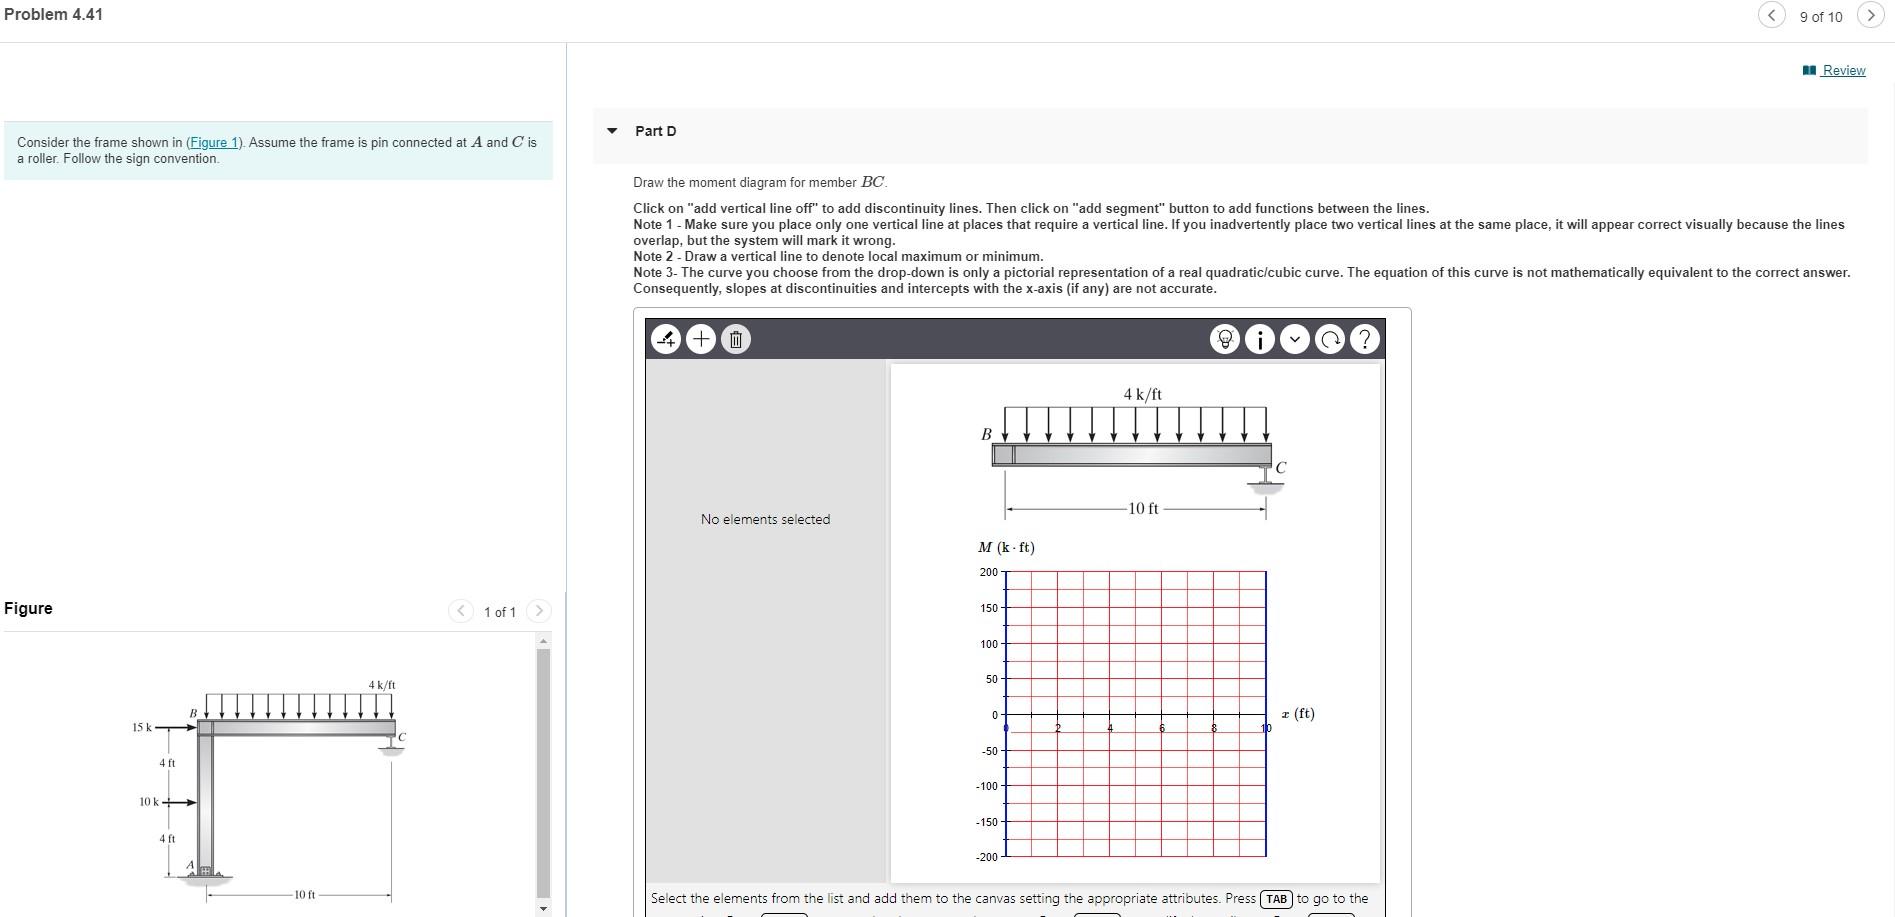1895x917 pixels.
Task: Click the "M (k · ft)" axis label
Action: click(x=1006, y=547)
